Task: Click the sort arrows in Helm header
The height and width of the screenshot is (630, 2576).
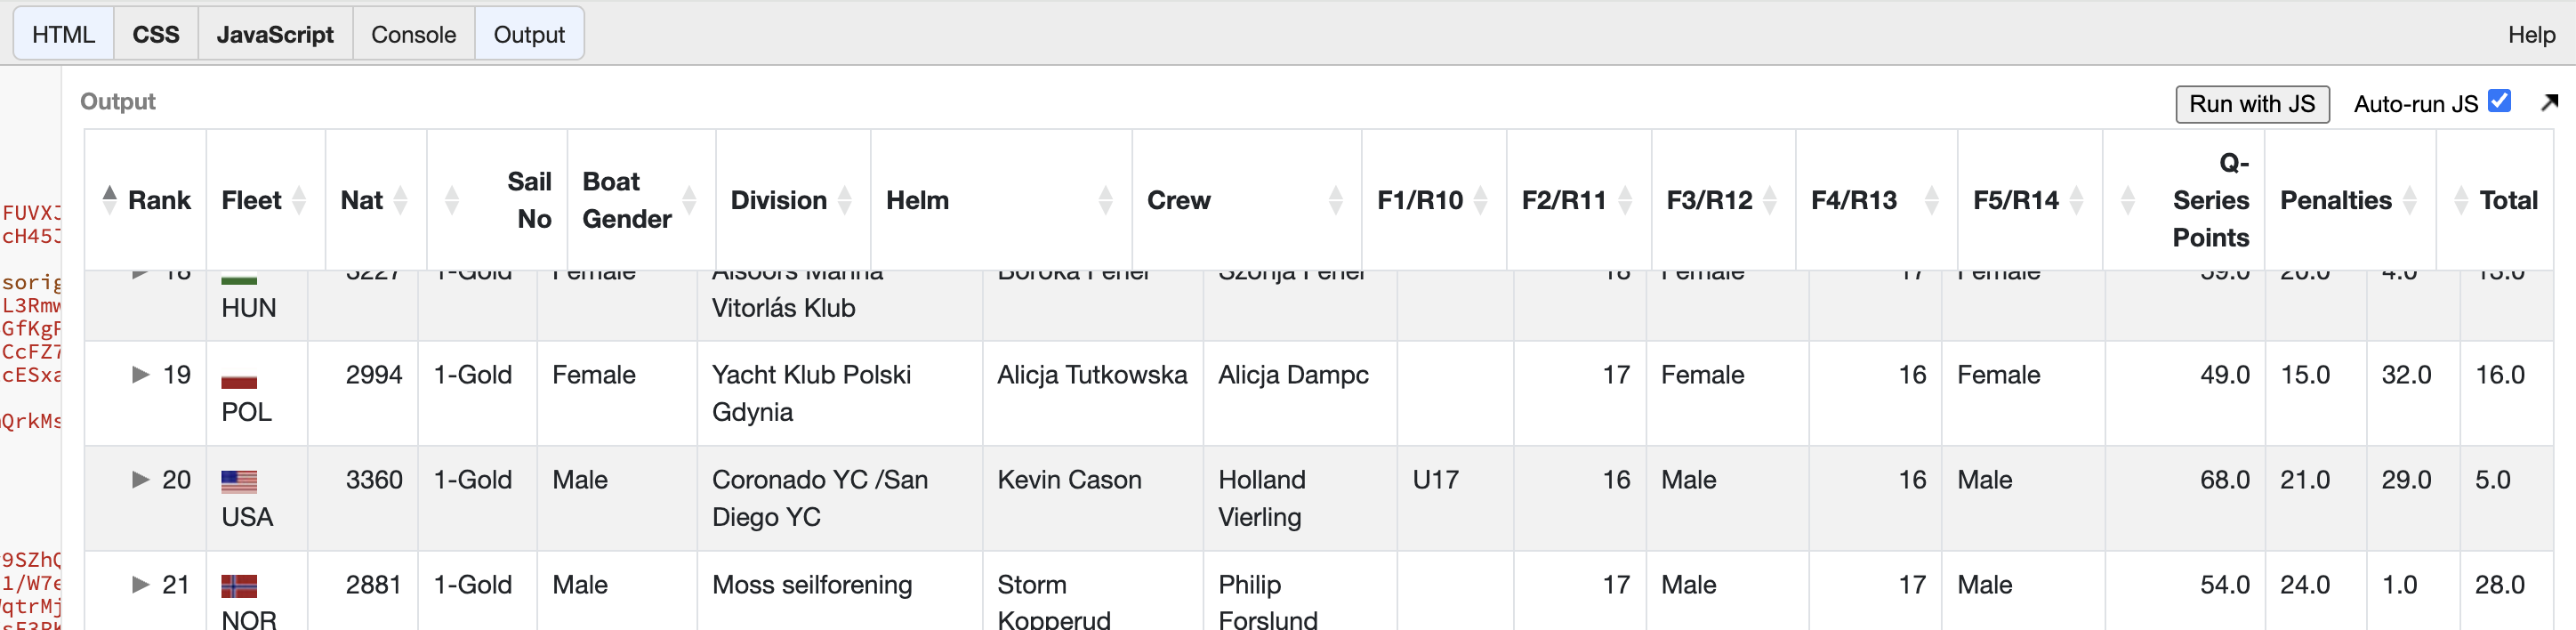Action: 1105,200
